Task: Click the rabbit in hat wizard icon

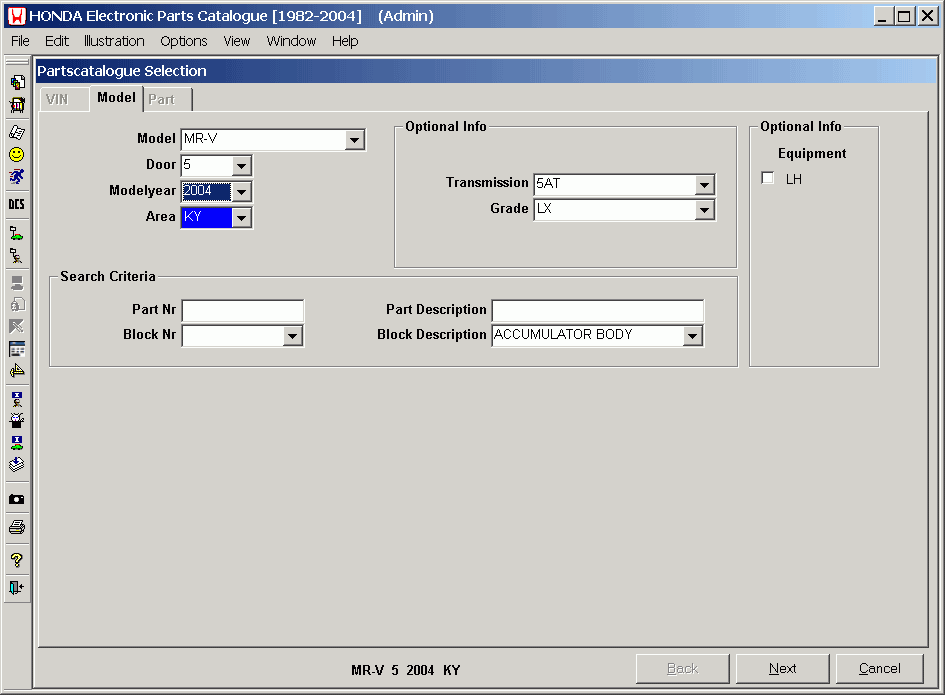Action: (x=17, y=420)
